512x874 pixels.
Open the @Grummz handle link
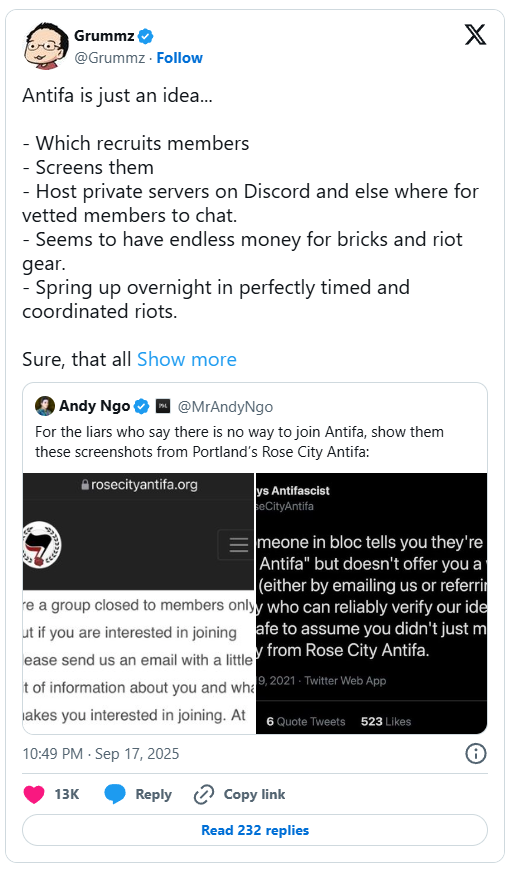110,58
